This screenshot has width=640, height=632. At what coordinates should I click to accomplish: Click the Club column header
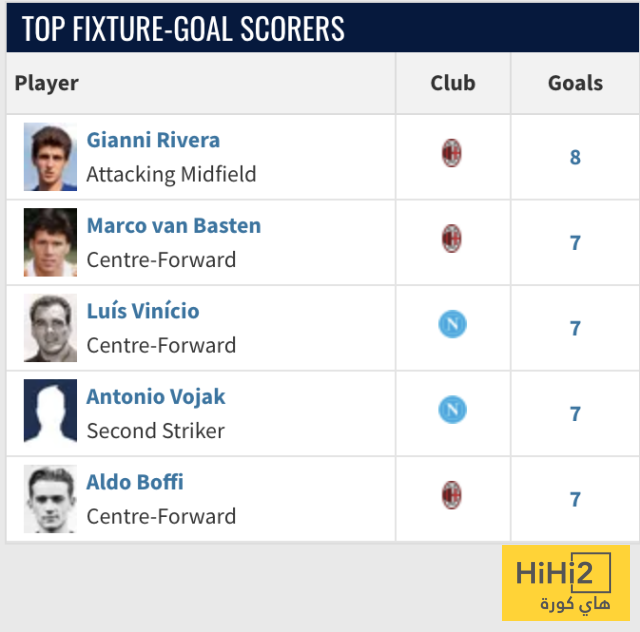pyautogui.click(x=453, y=83)
